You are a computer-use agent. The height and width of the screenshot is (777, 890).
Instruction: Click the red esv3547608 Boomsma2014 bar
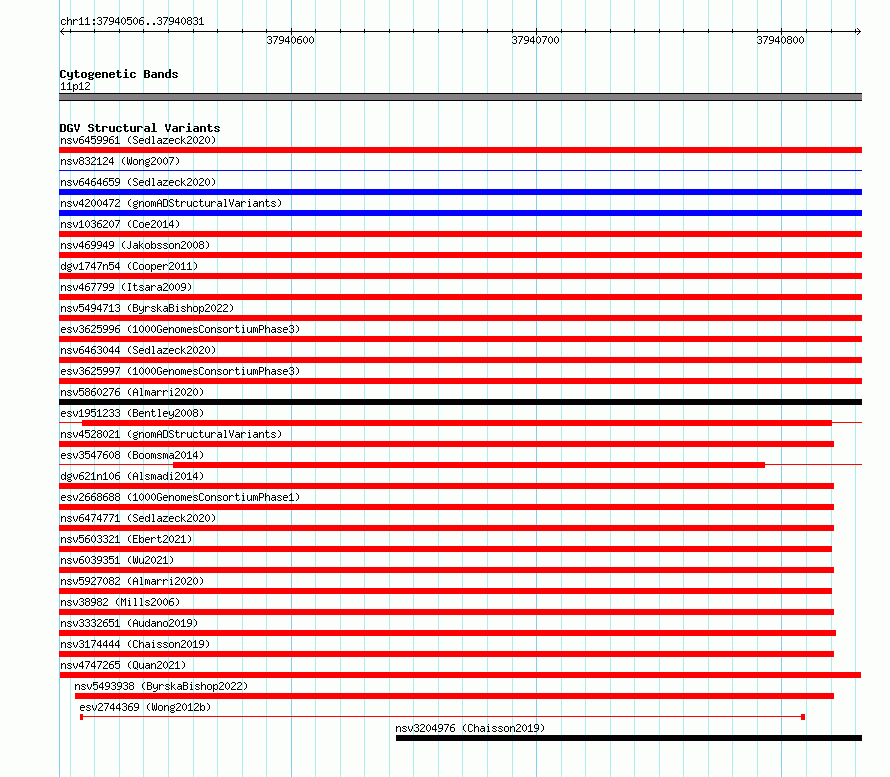click(469, 465)
